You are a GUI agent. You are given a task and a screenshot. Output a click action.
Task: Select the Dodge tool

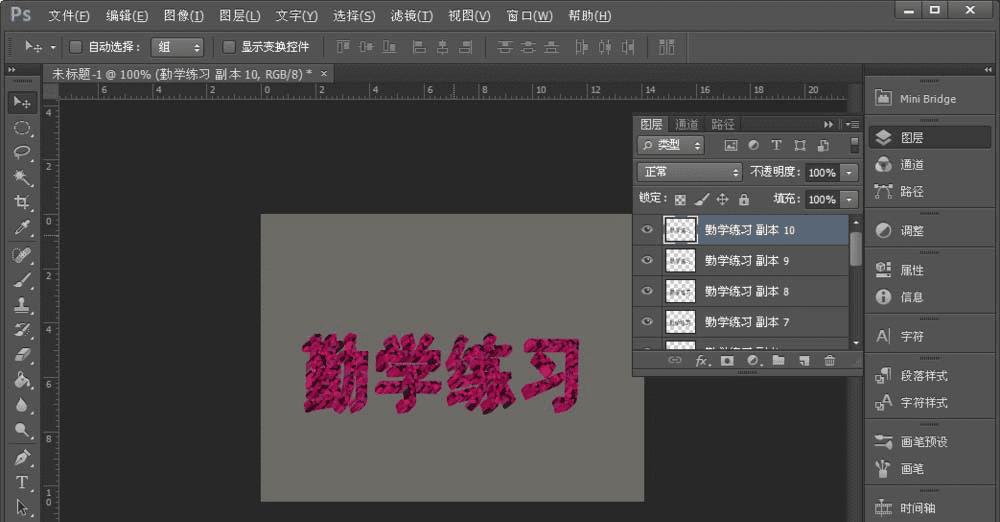click(22, 431)
